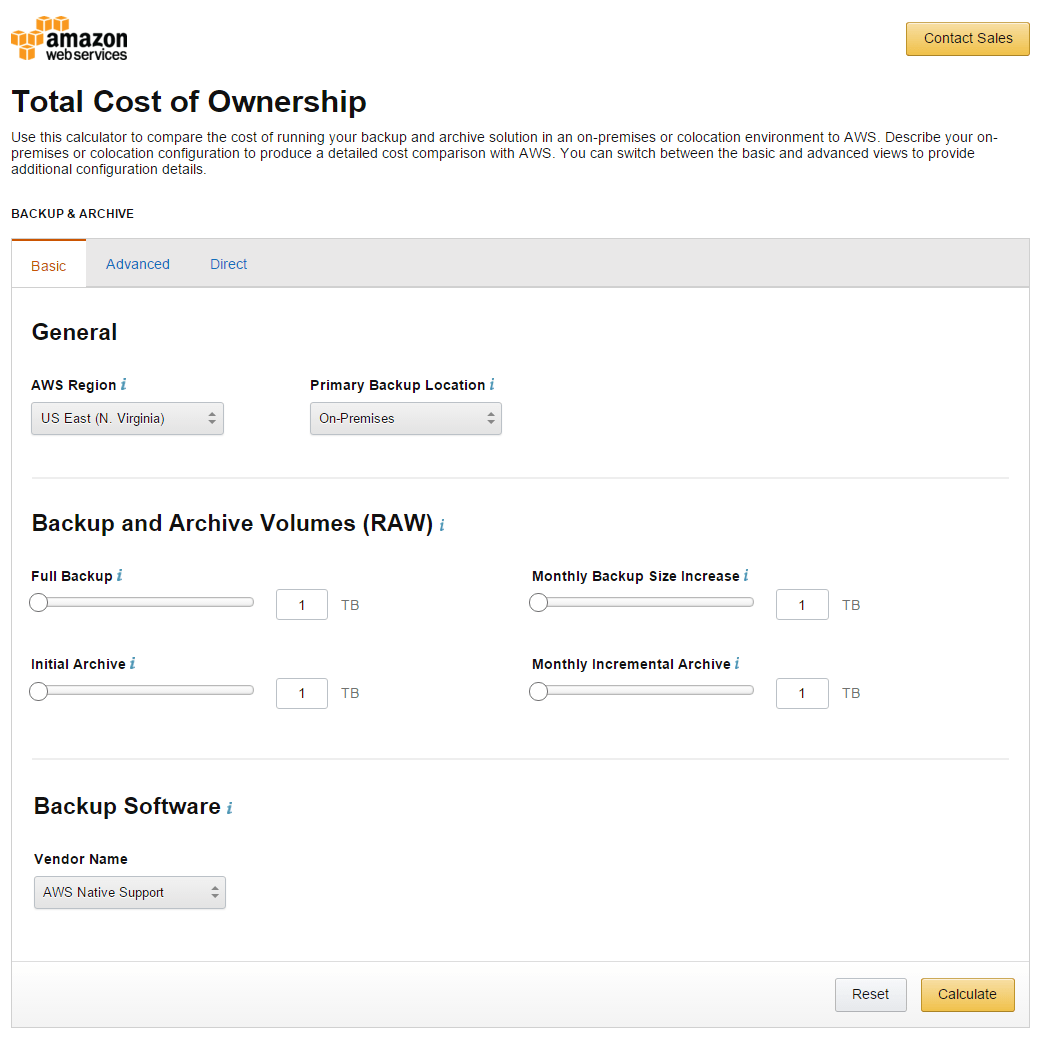This screenshot has width=1055, height=1038.
Task: Open the Initial Archive info icon
Action: coord(133,663)
